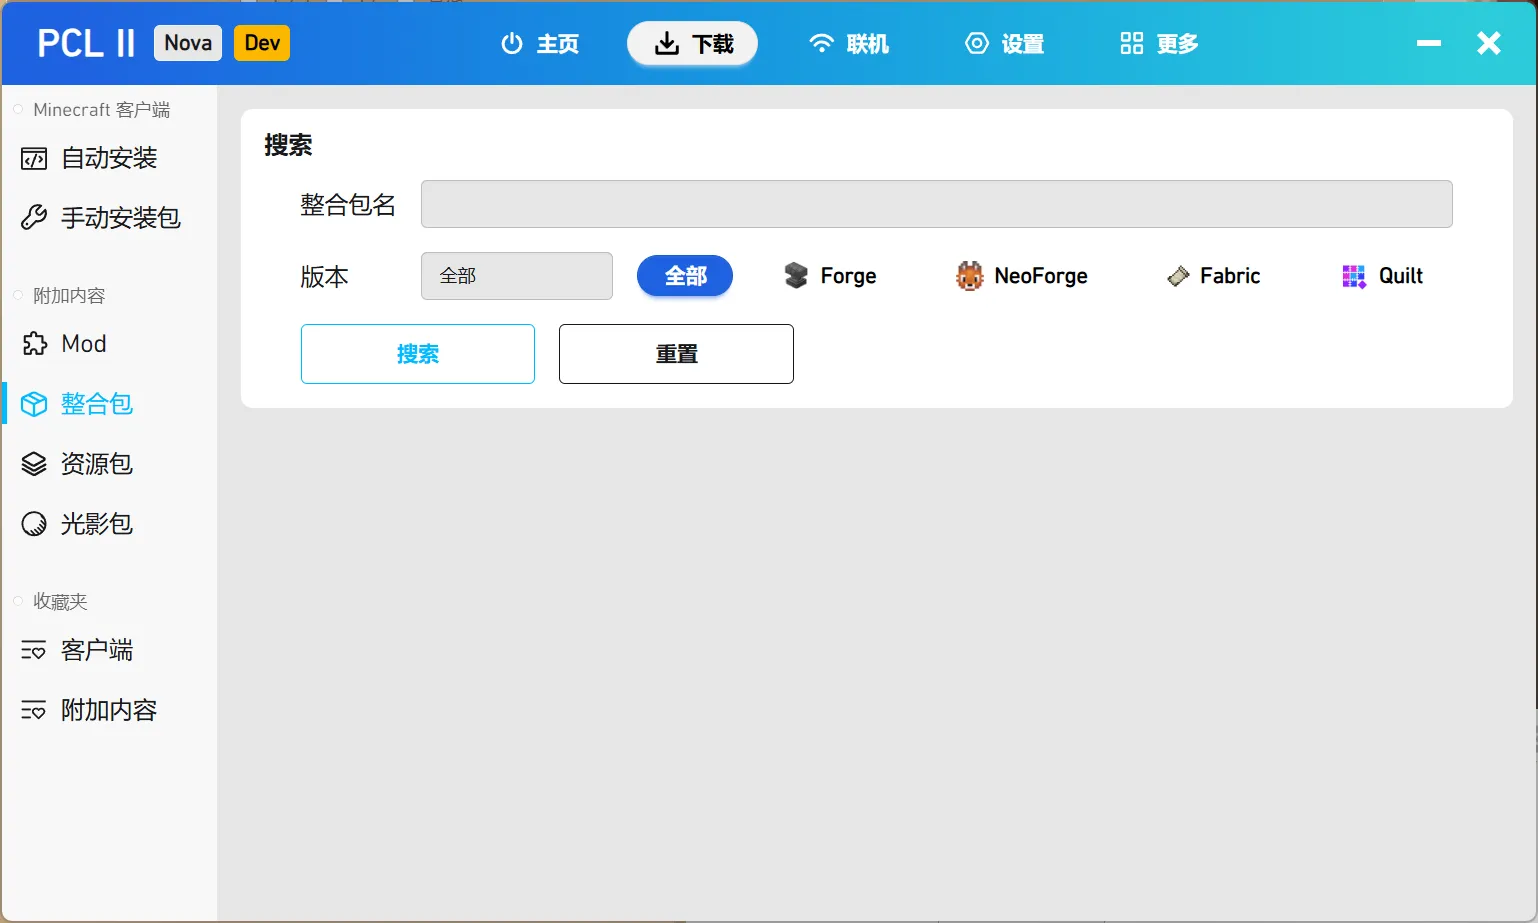Image resolution: width=1538 pixels, height=923 pixels.
Task: Click the heart list icon beside 附加内容 favorites
Action: coord(34,711)
